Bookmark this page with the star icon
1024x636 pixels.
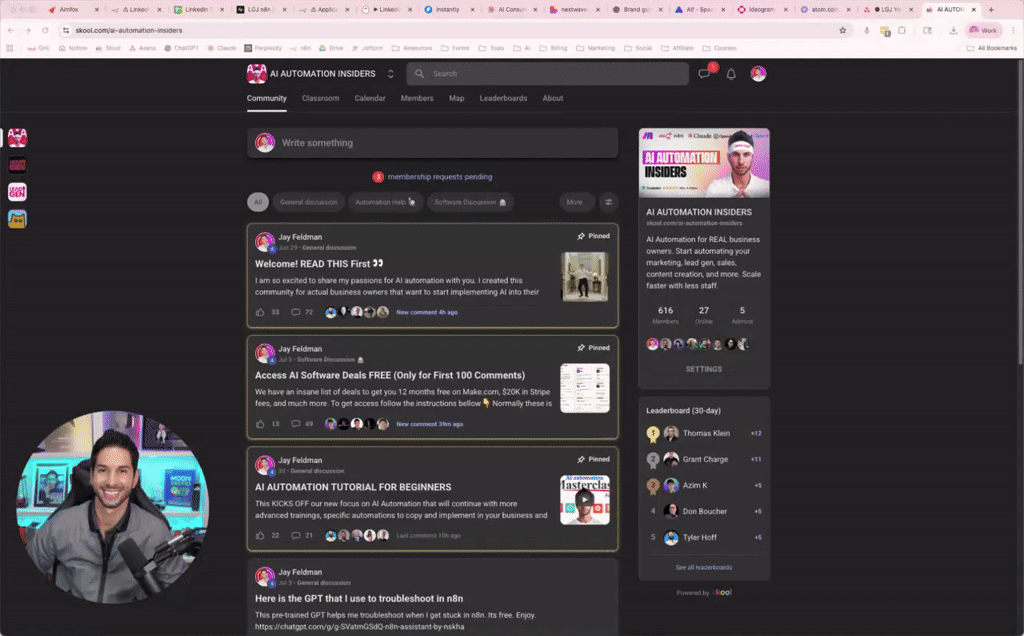point(842,30)
